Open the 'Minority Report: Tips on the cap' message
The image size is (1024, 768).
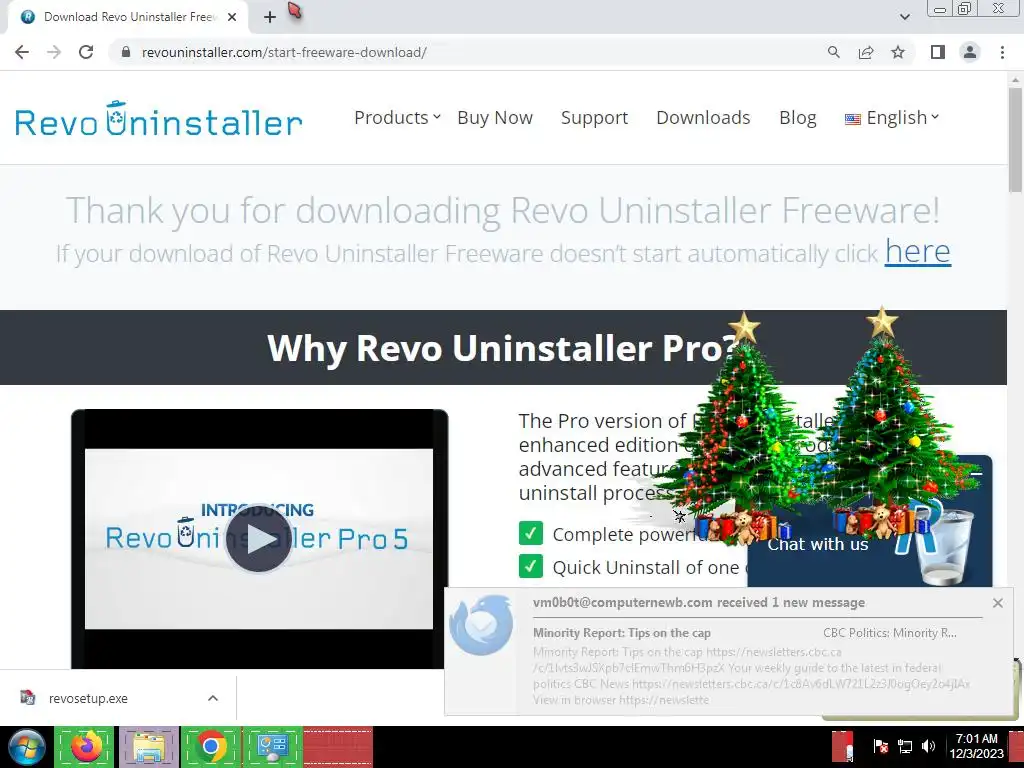[x=622, y=633]
